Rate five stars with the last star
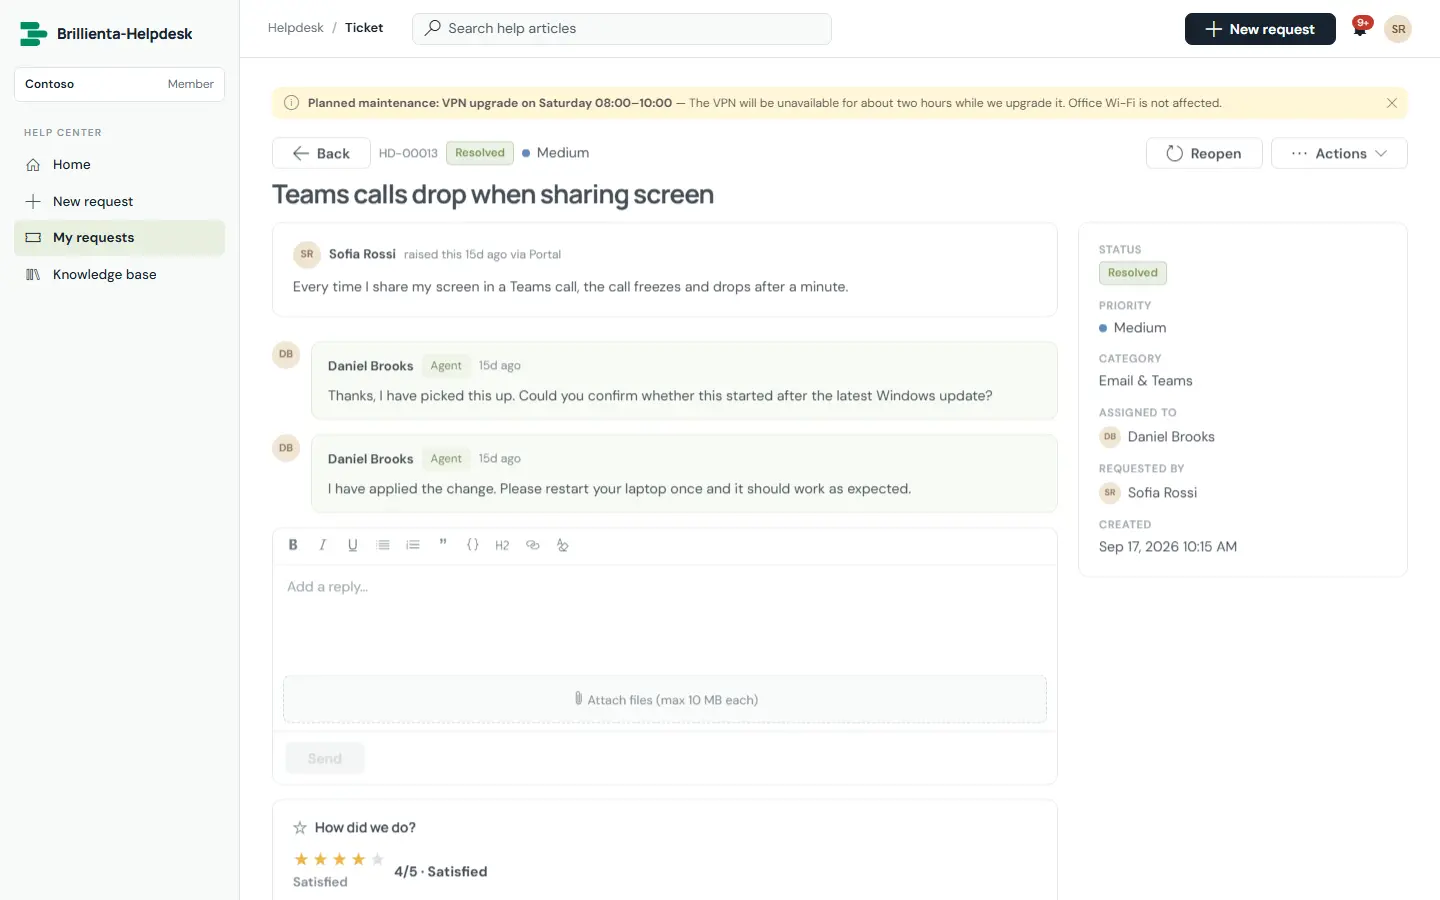Screen dimensions: 1440x900 pos(377,859)
